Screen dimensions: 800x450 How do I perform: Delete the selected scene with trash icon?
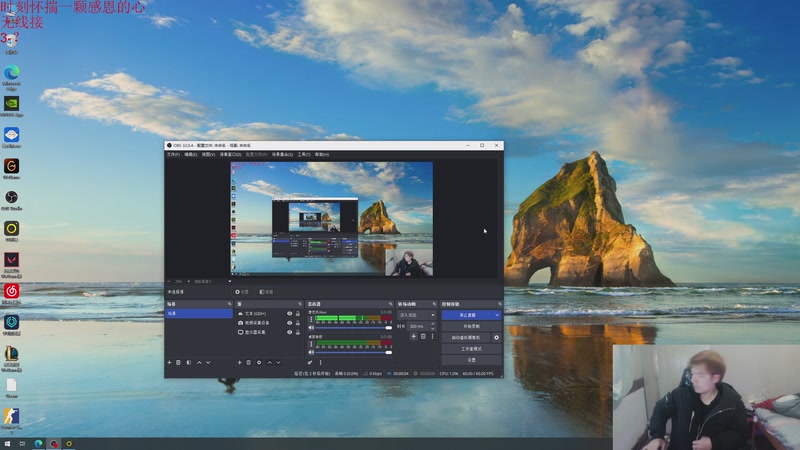click(x=179, y=362)
